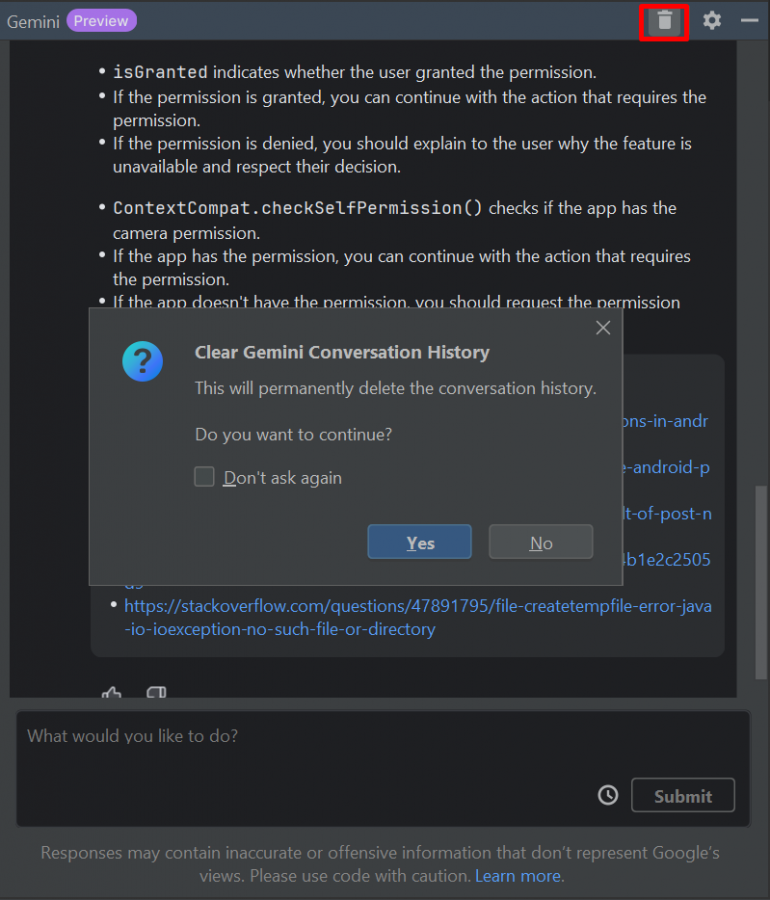Click the prompt history clock icon
The image size is (770, 900).
607,795
